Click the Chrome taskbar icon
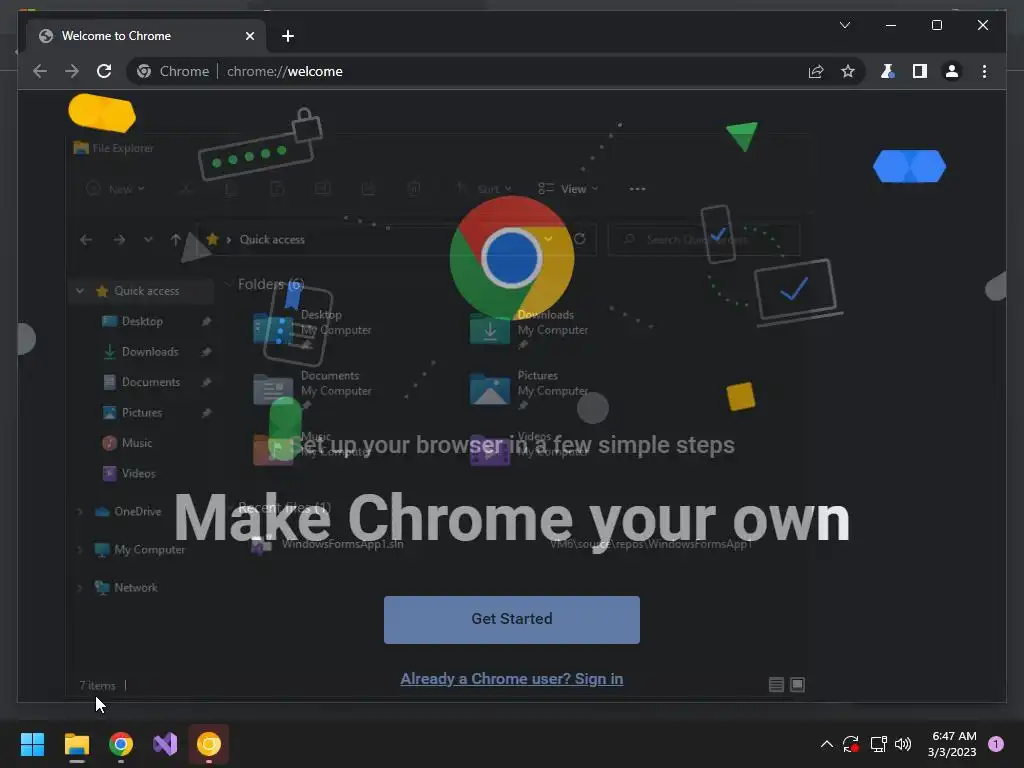The image size is (1024, 768). (x=121, y=744)
